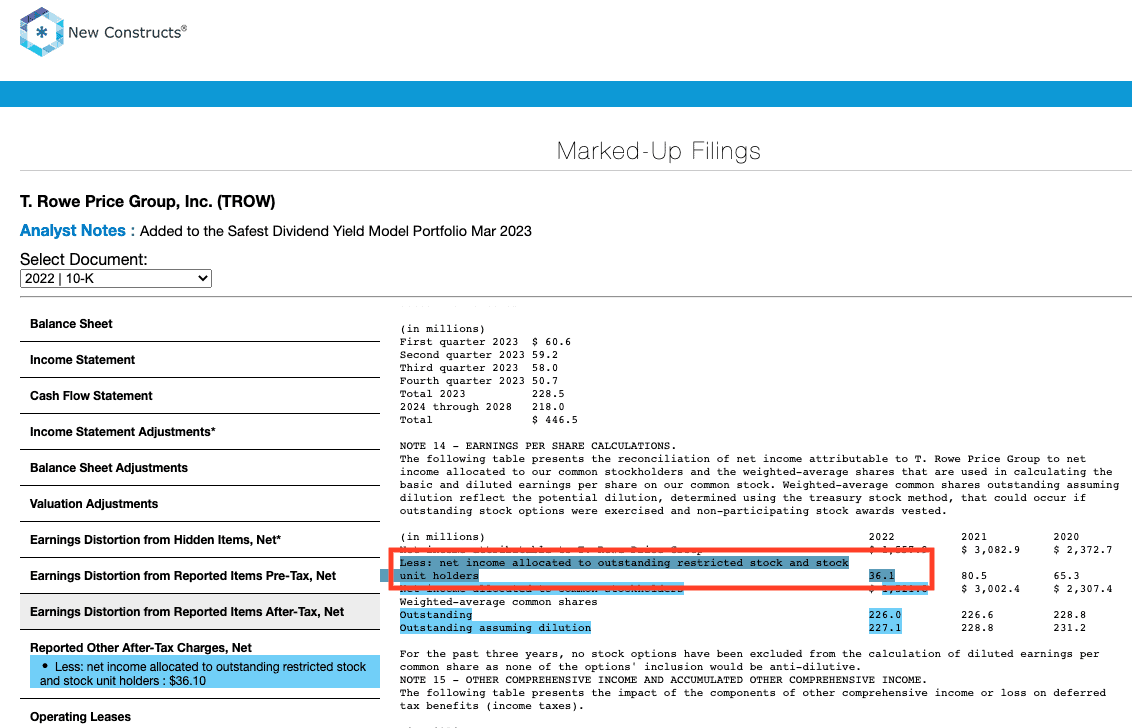Click the 231.2 diluted shares 2020 value
The image size is (1132, 728).
(x=1069, y=628)
